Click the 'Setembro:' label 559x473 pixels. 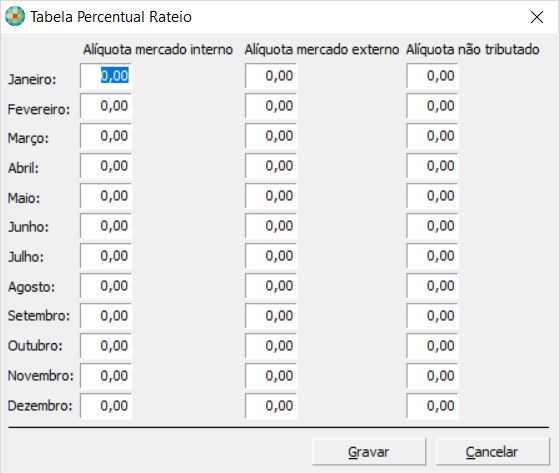[39, 316]
